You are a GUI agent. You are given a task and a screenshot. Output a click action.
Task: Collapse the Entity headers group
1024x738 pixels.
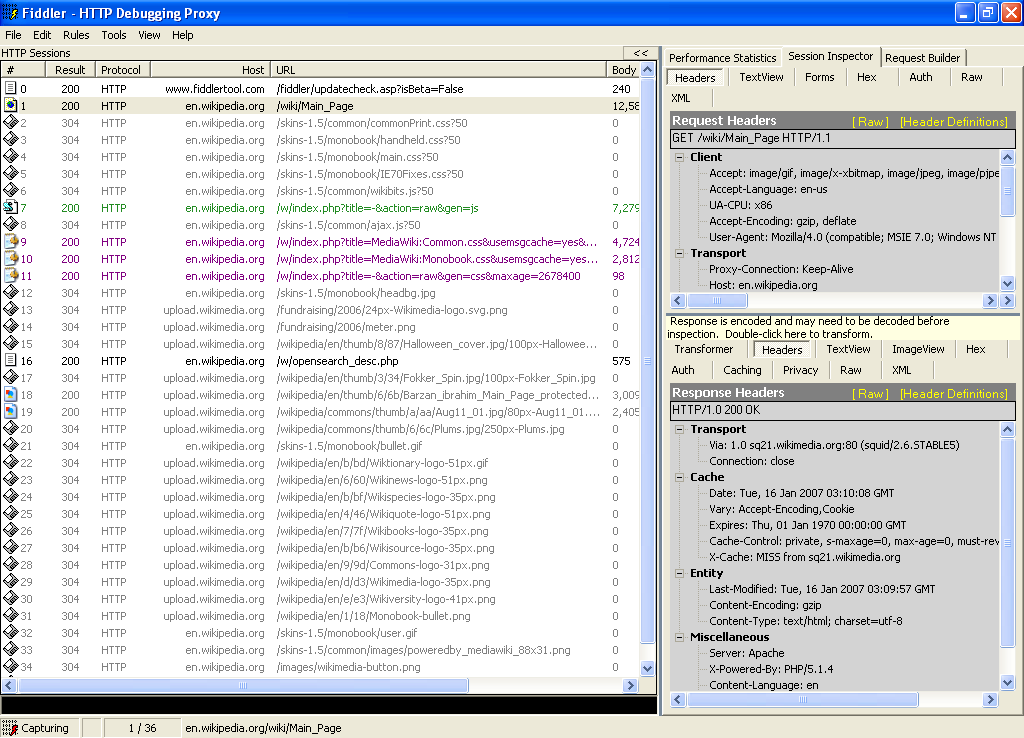click(680, 573)
